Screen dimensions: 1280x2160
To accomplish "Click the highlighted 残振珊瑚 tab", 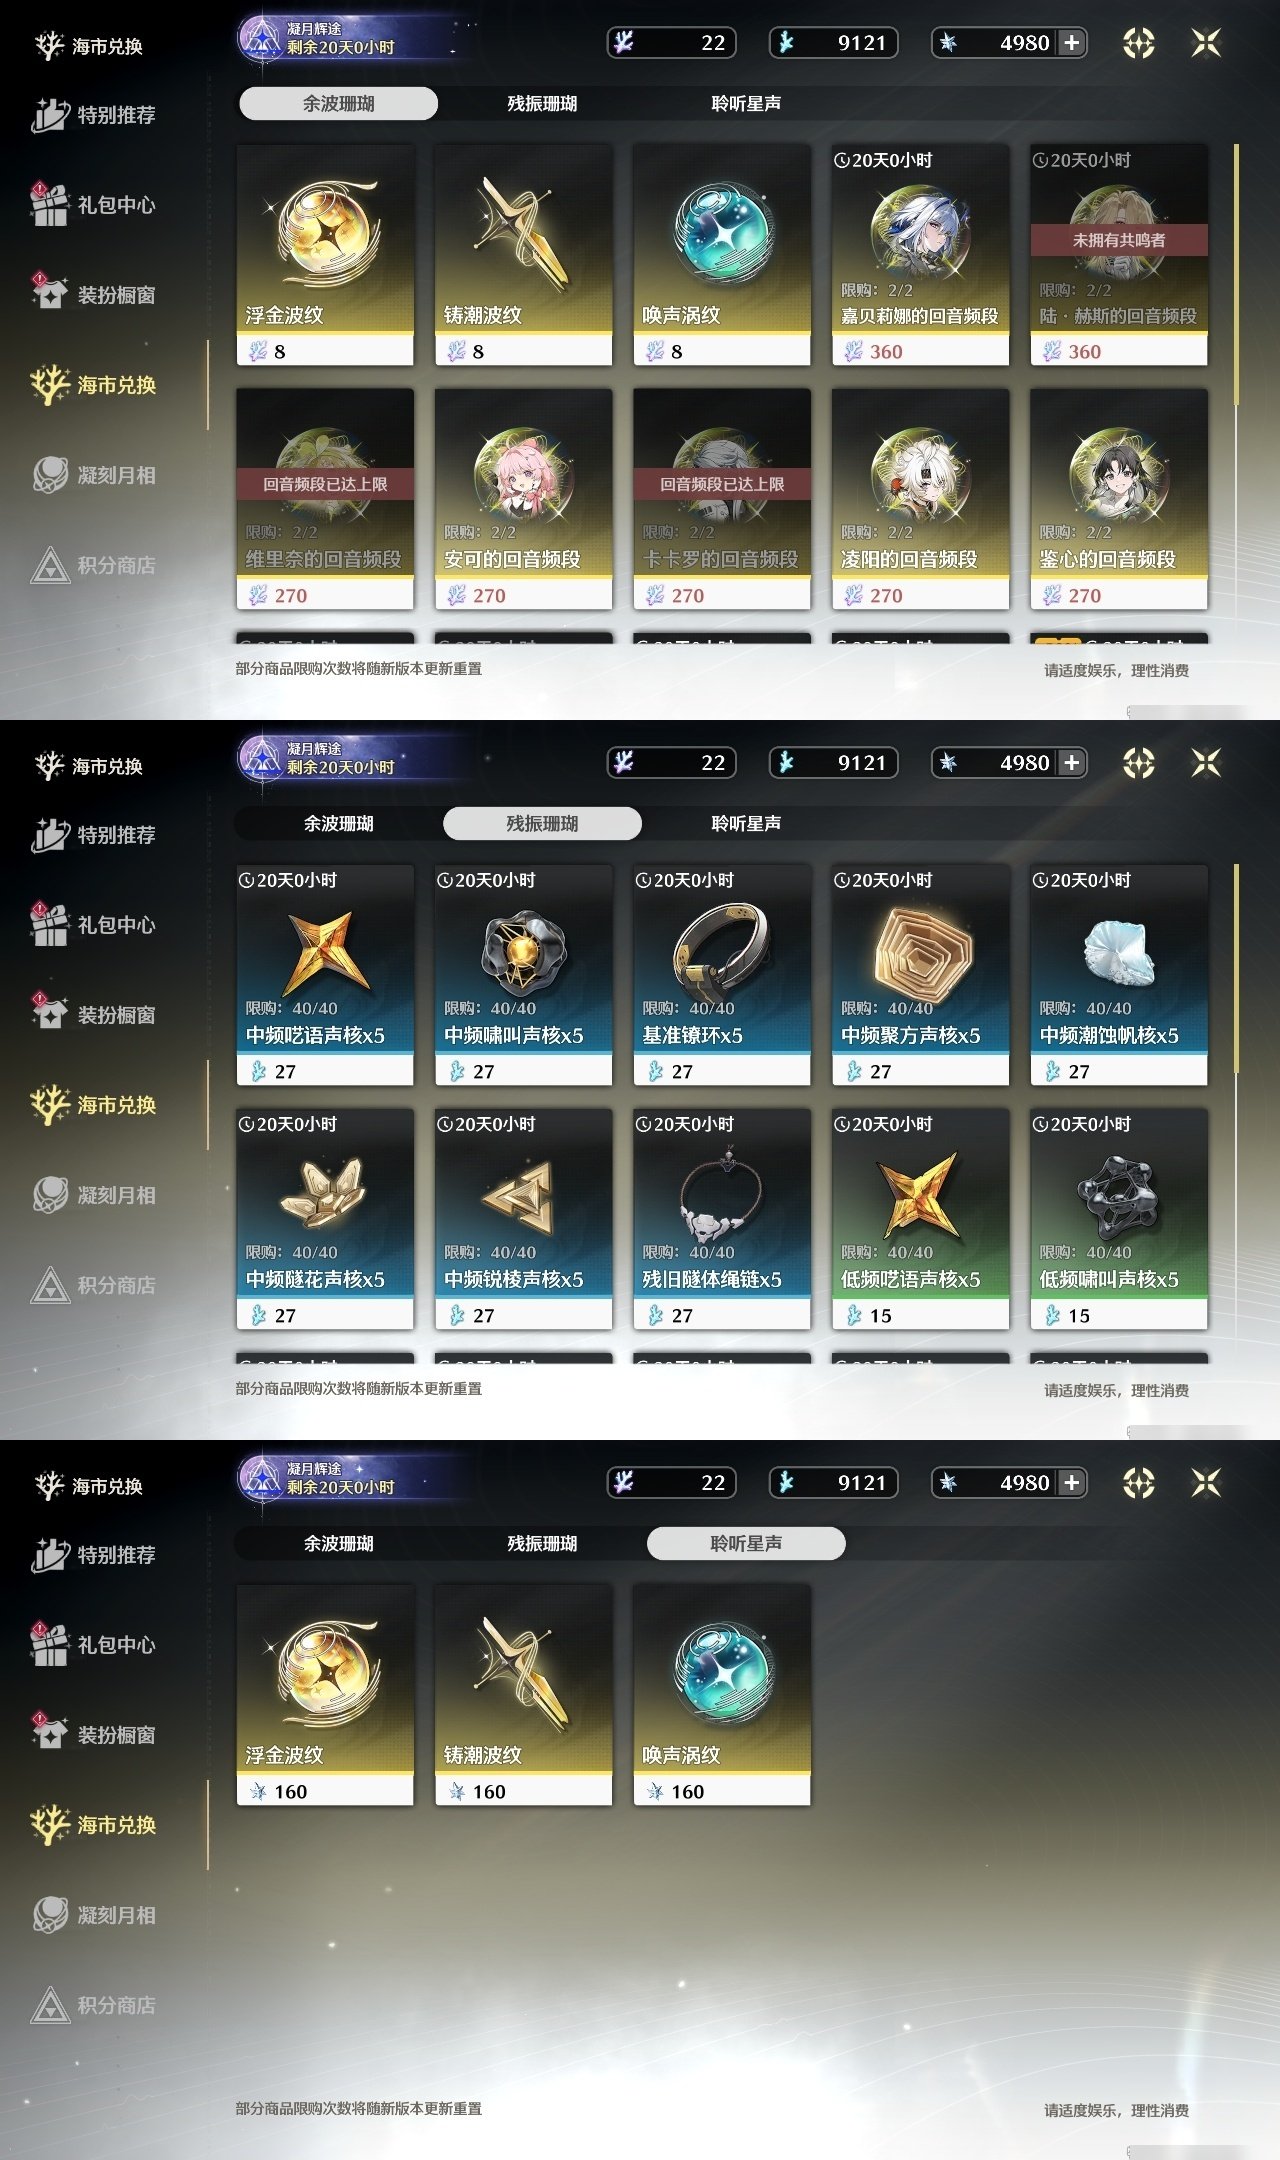I will tap(542, 823).
